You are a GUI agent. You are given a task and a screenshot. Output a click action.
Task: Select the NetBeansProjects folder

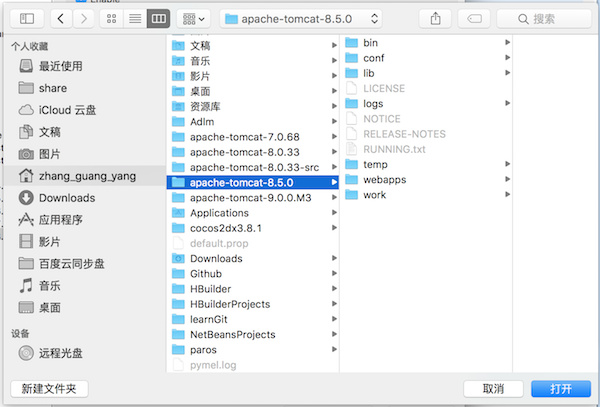(253, 334)
